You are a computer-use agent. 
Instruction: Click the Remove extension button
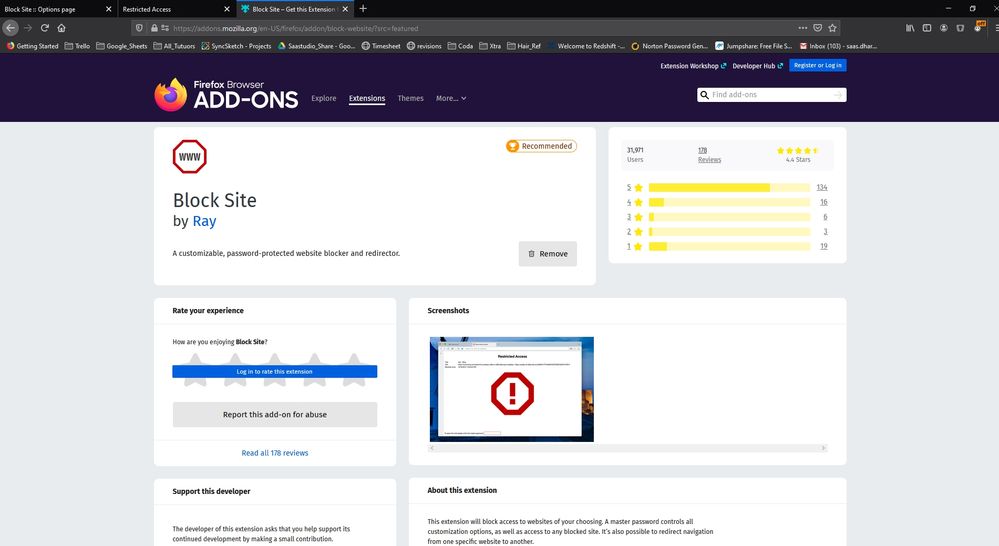pos(547,254)
